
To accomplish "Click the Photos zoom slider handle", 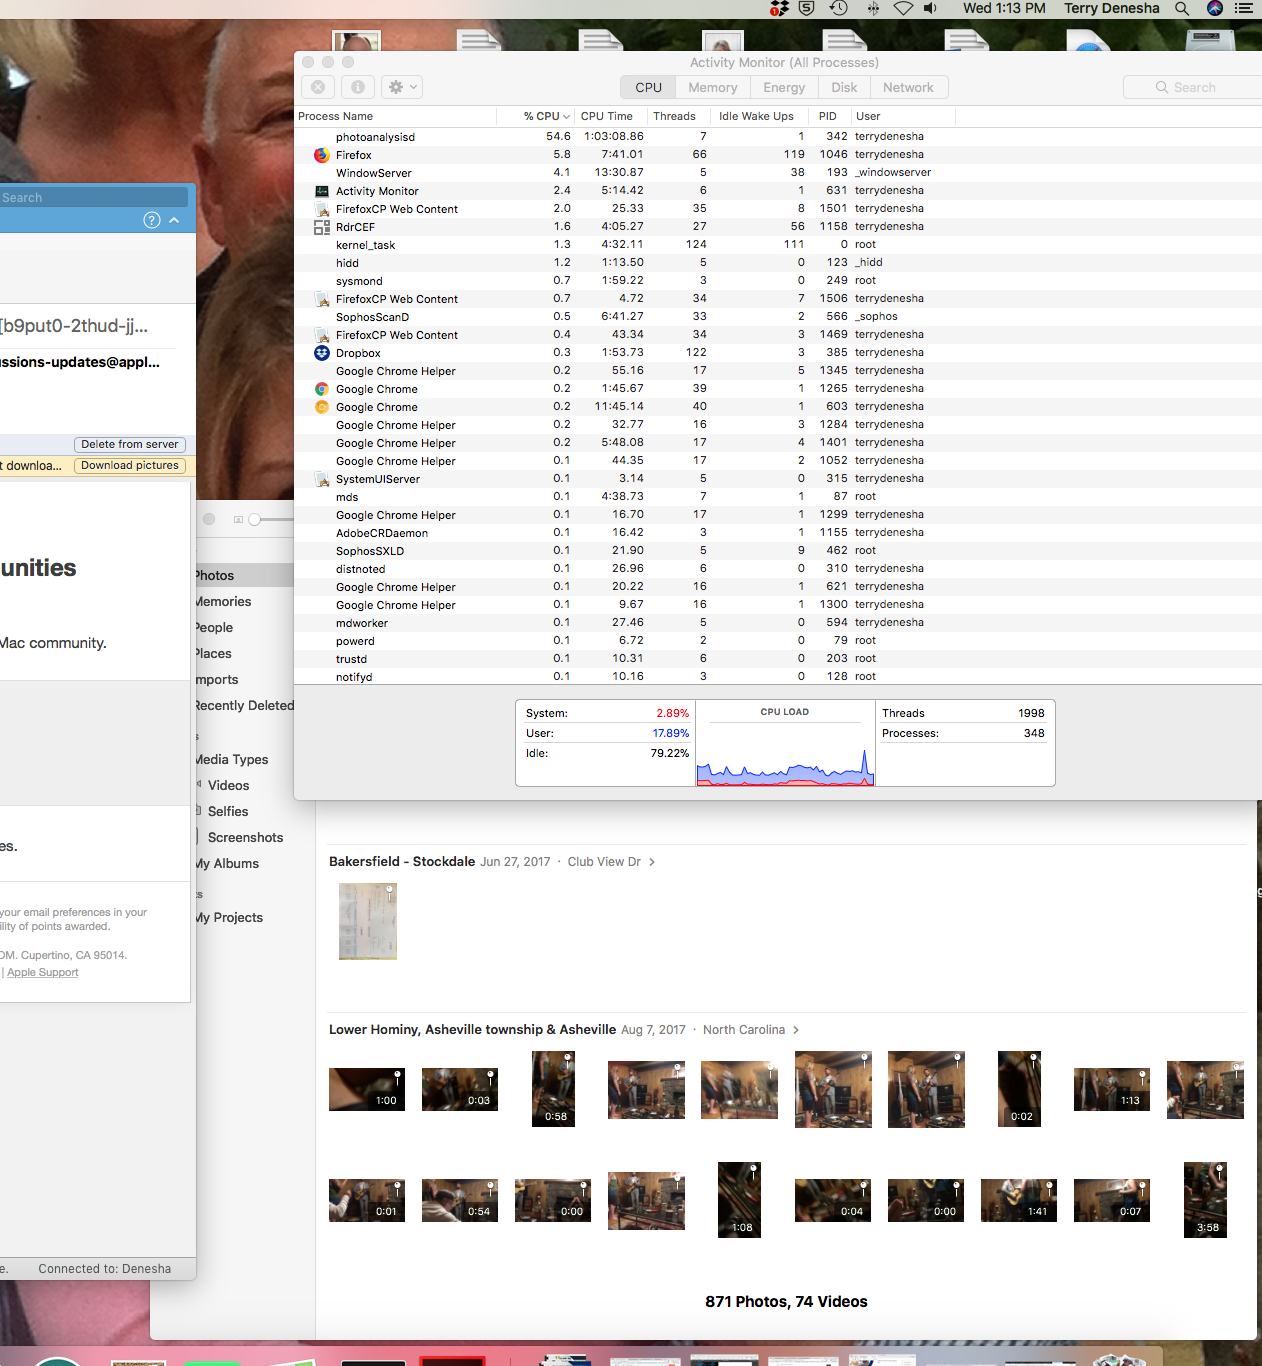I will [255, 519].
